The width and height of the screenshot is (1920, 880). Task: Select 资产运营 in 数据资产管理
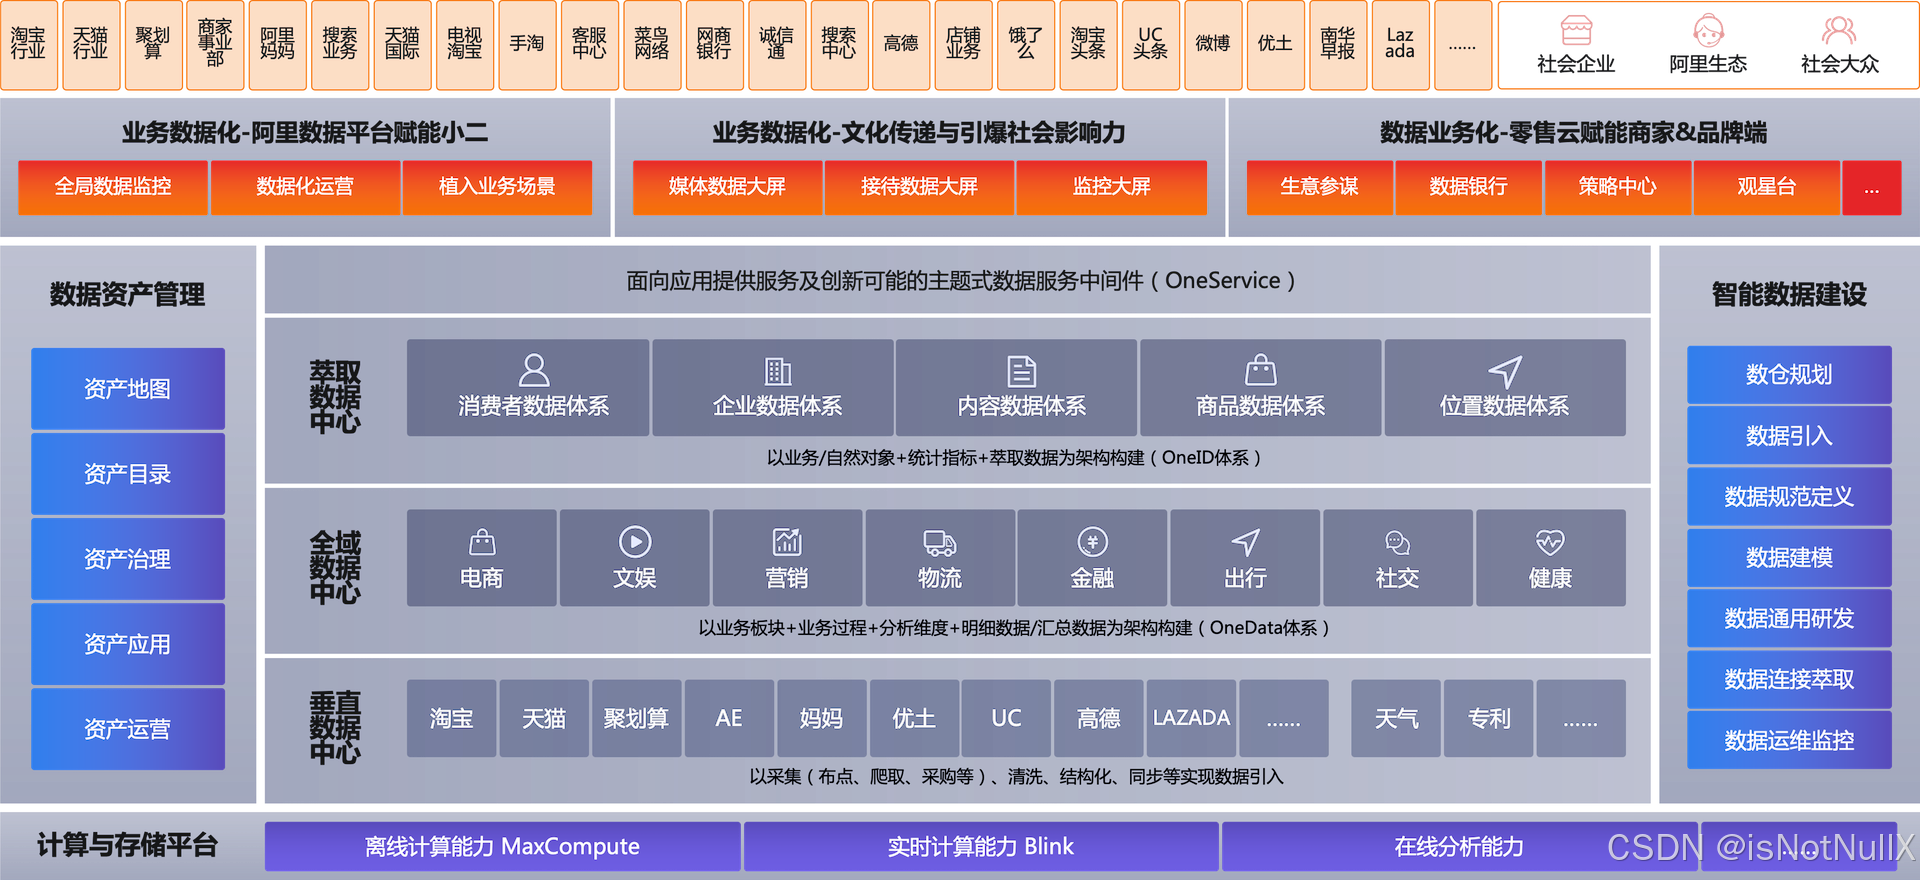(128, 729)
